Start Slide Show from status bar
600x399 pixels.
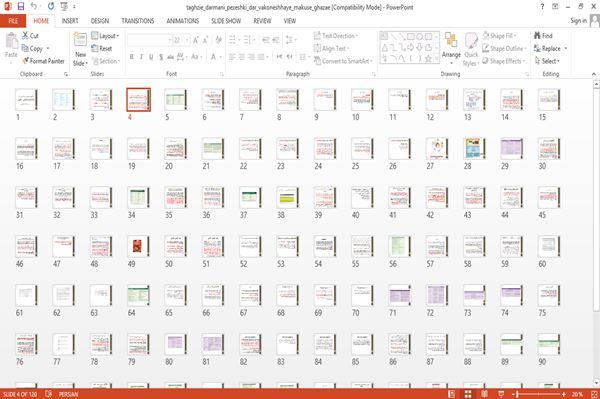(501, 394)
